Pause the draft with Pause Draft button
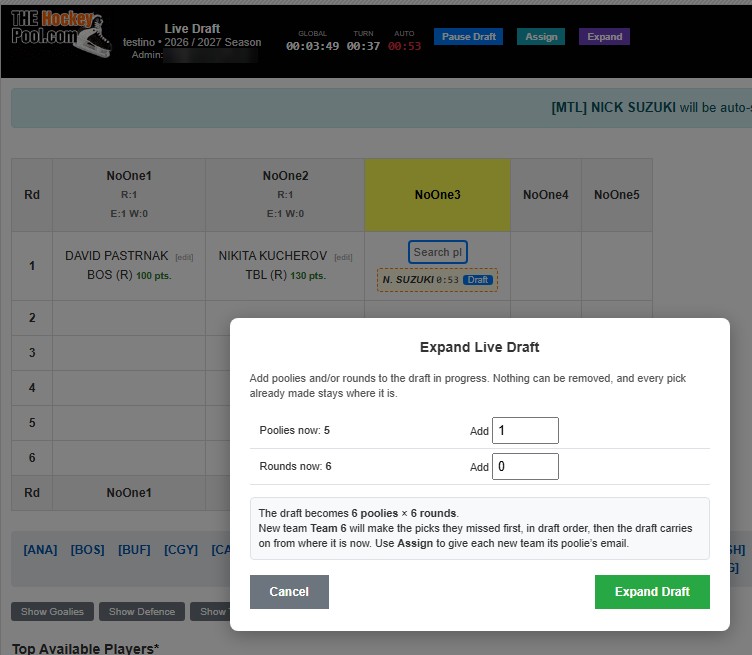Image resolution: width=752 pixels, height=655 pixels. tap(469, 36)
